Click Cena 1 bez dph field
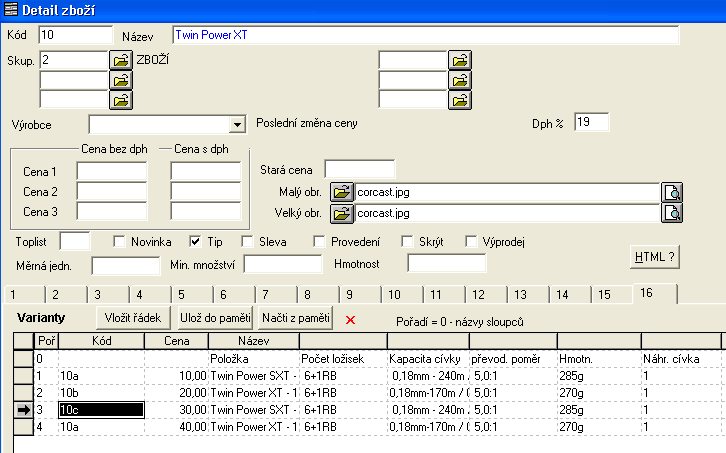Viewport: 726px width, 453px height. [112, 171]
